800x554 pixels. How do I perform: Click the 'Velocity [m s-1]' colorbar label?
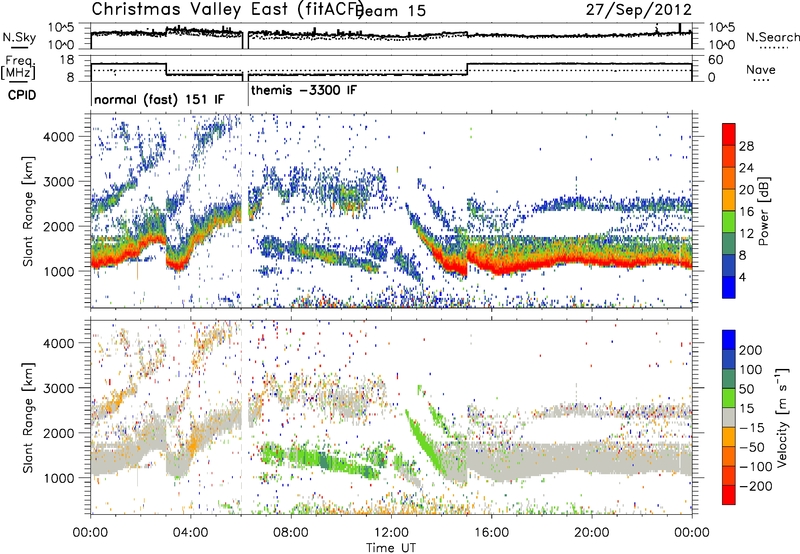coord(781,418)
